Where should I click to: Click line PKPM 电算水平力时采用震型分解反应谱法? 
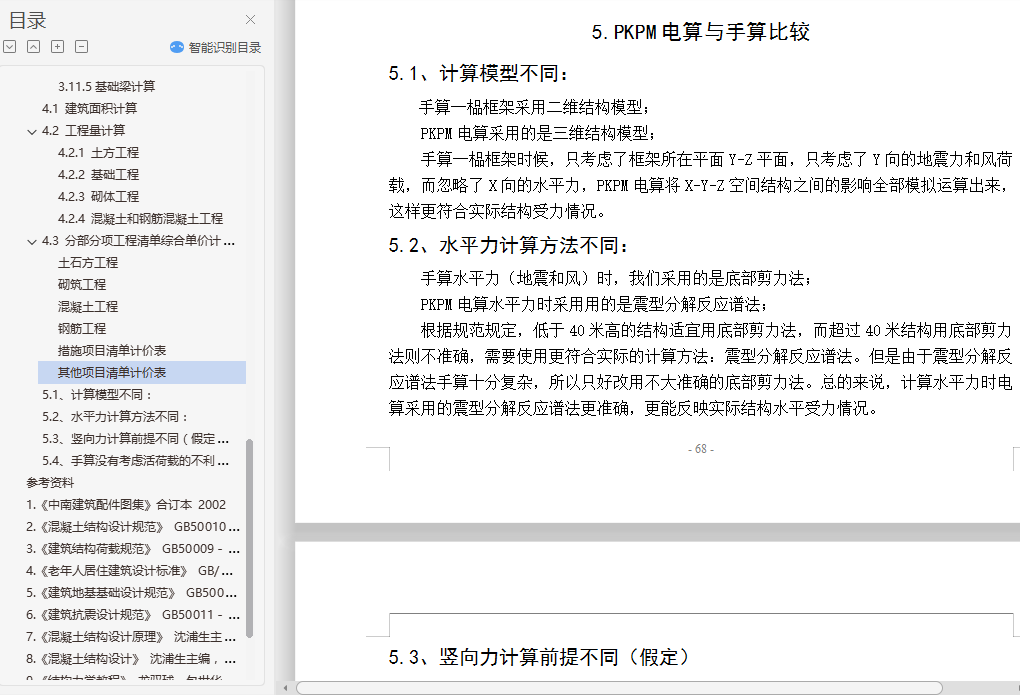(x=594, y=305)
